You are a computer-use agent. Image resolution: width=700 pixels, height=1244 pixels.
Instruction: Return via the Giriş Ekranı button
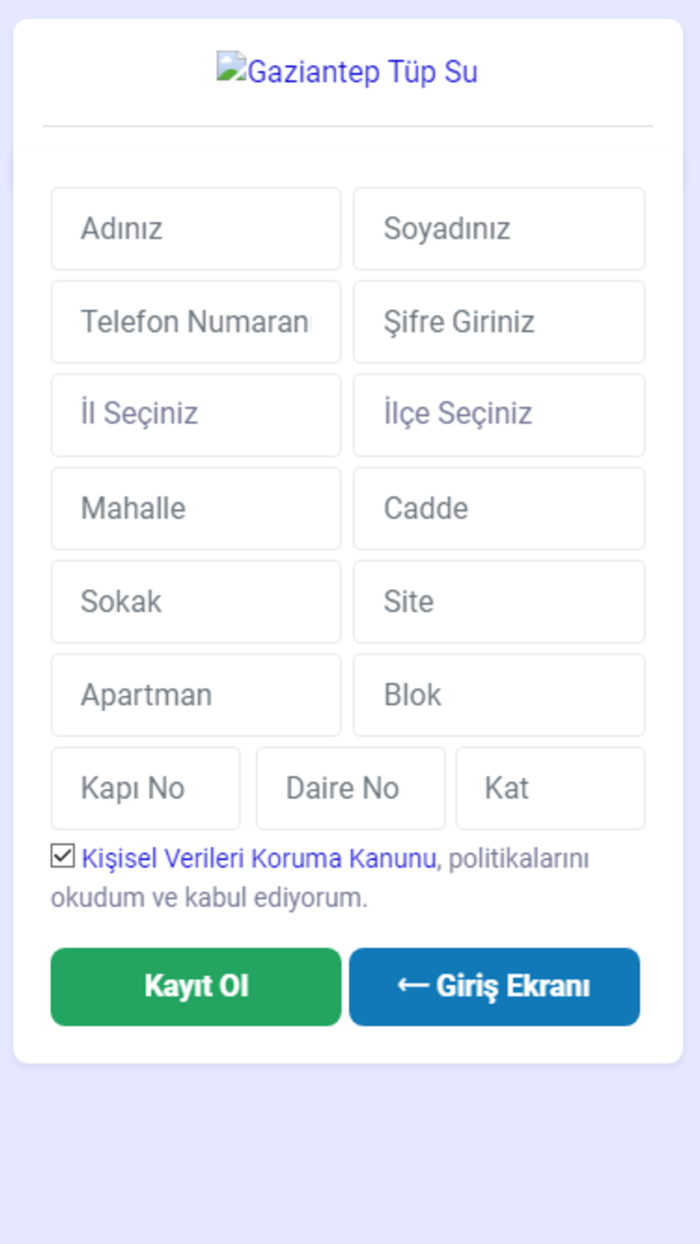(494, 986)
